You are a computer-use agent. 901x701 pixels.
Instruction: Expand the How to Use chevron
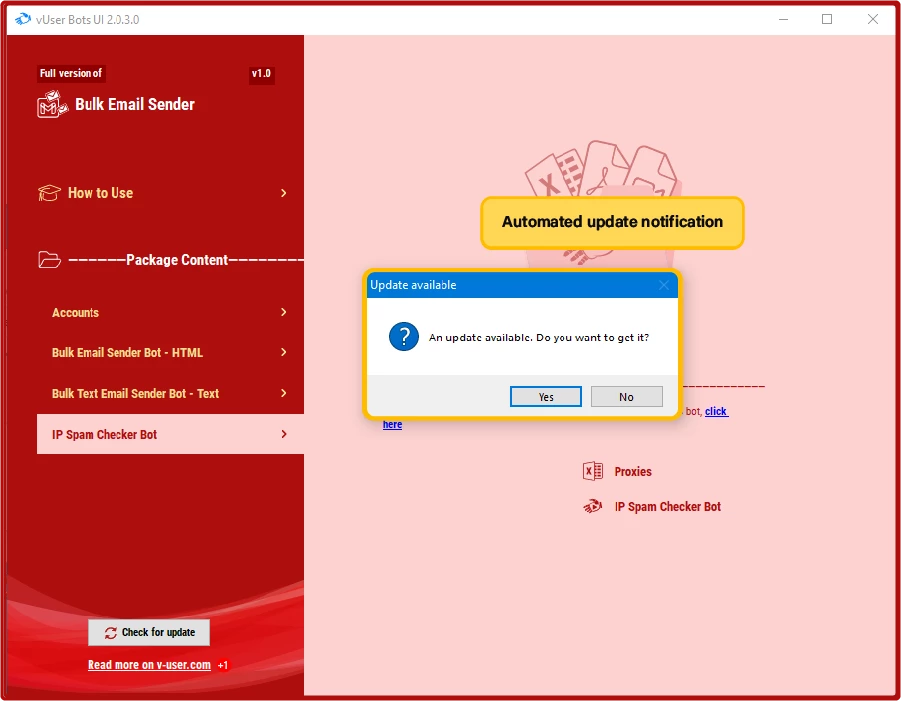pyautogui.click(x=283, y=193)
